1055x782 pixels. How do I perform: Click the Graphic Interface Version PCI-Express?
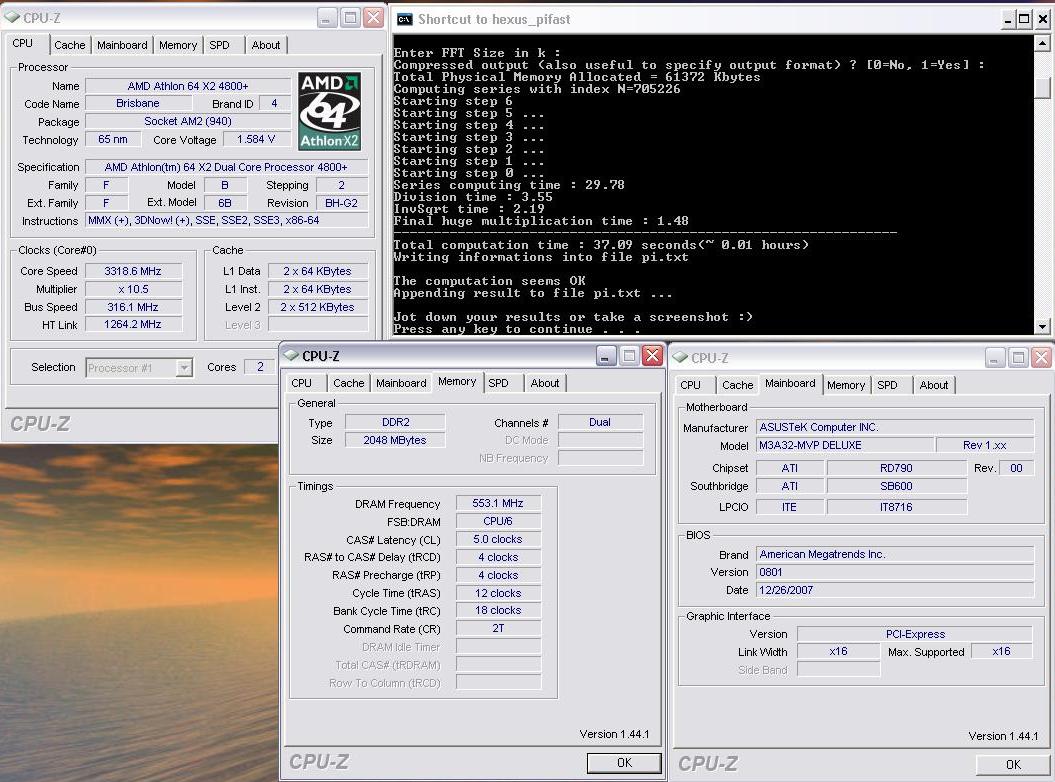(x=915, y=634)
